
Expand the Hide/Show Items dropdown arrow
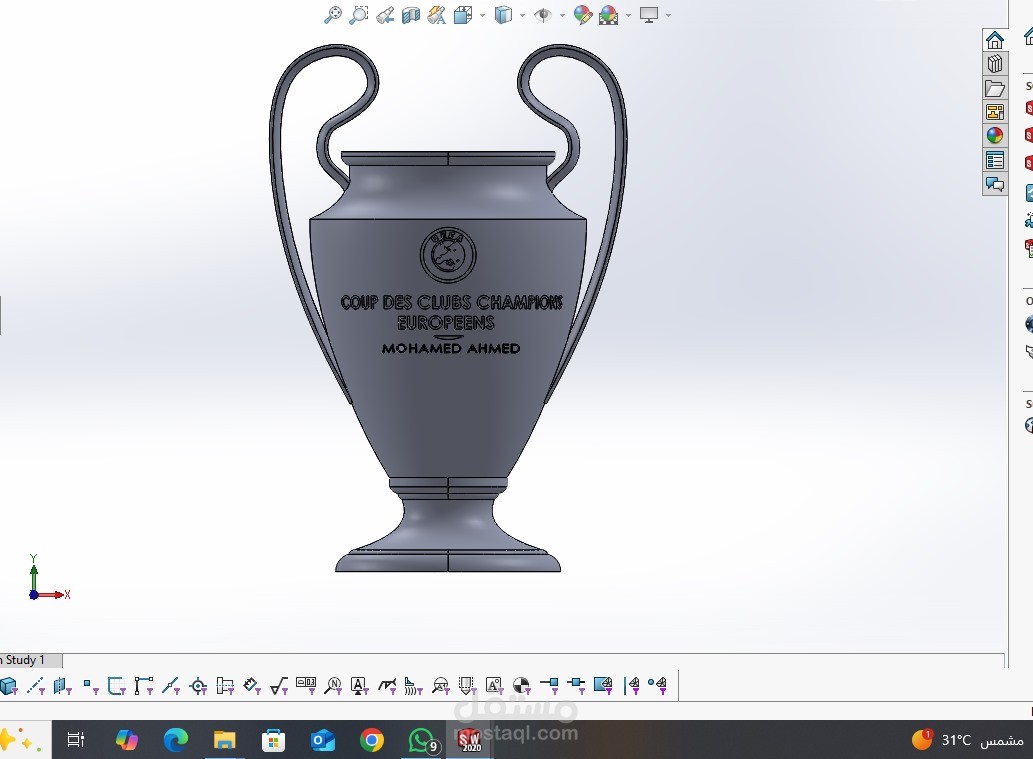coord(562,15)
